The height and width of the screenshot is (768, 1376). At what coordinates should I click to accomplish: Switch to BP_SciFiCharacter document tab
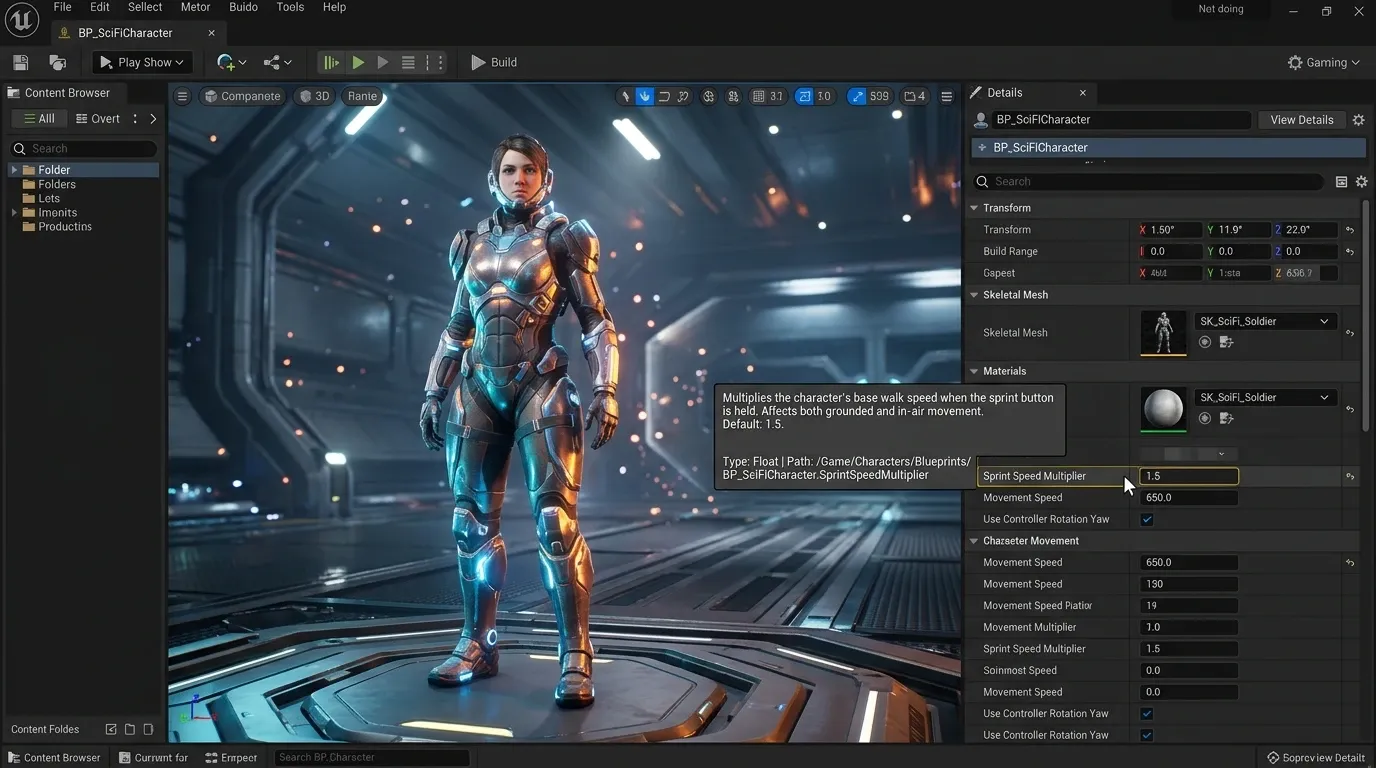tap(137, 33)
